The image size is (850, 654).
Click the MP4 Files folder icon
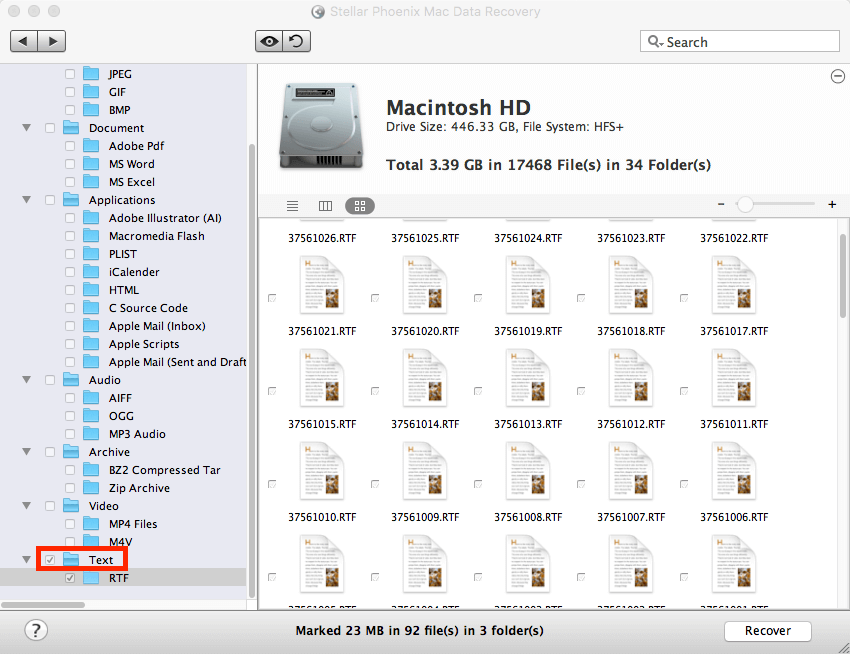click(x=91, y=524)
